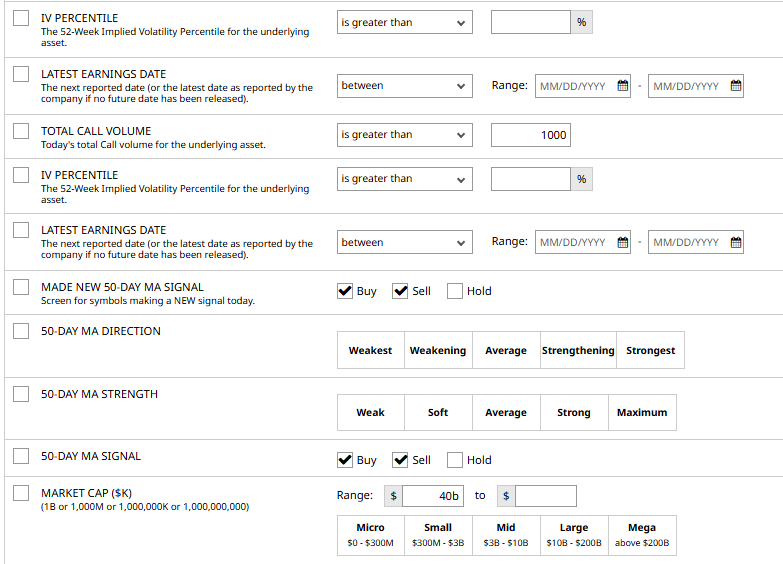The image size is (783, 564).
Task: Enable the lower LATEST EARNINGS DATE filter checkbox
Action: point(21,230)
